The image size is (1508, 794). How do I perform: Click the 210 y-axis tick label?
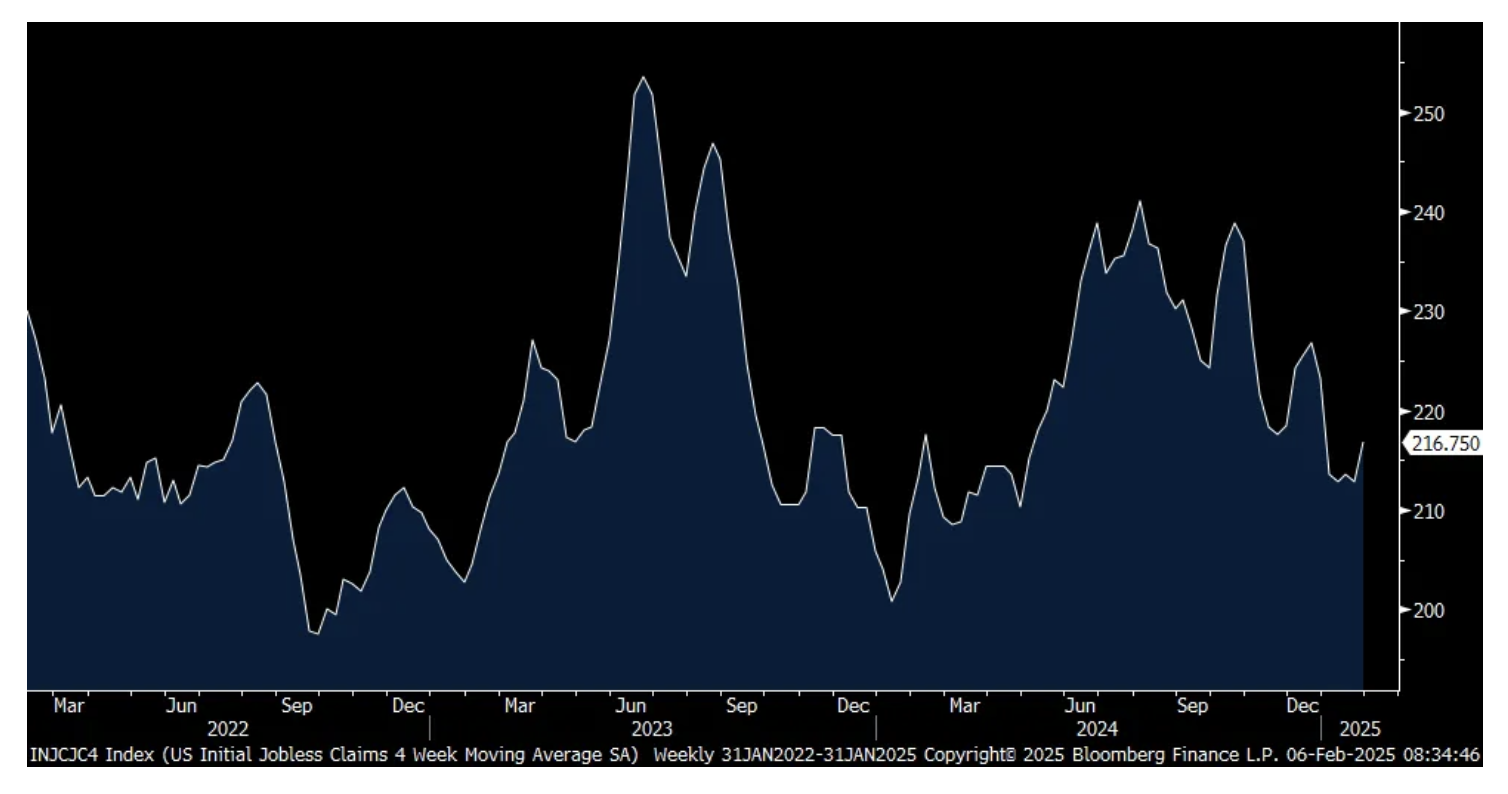(x=1430, y=511)
